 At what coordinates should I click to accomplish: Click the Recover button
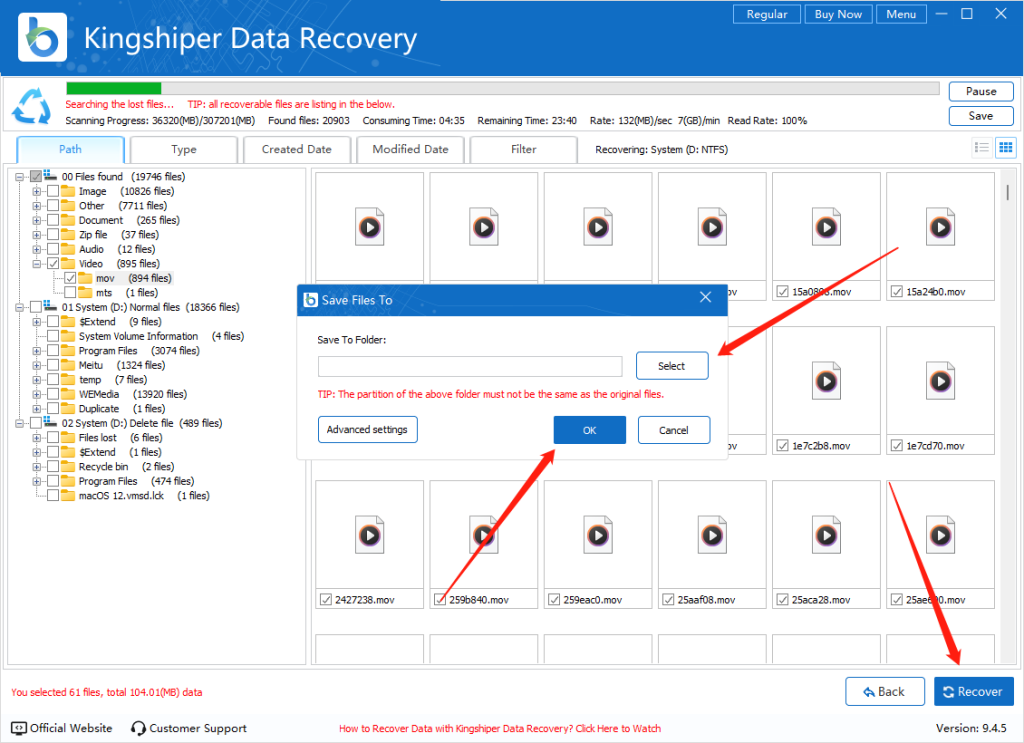pos(973,691)
